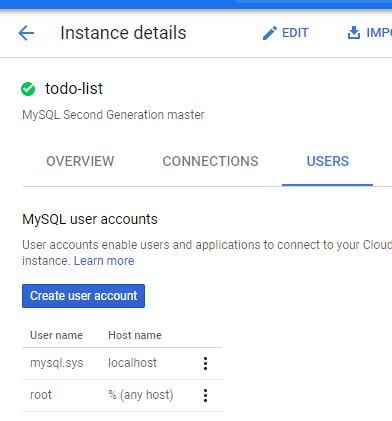Viewport: 392px width, 421px height.
Task: Select the todo-list instance name
Action: (74, 89)
